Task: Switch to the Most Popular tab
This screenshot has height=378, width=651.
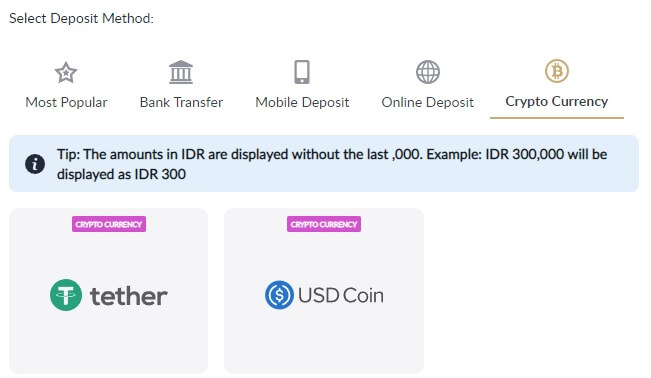Action: (x=66, y=102)
